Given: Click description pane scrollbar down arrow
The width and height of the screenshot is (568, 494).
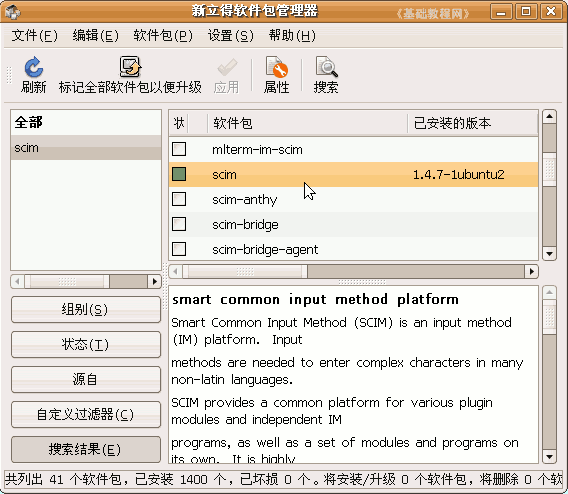Looking at the screenshot, I should (x=549, y=457).
